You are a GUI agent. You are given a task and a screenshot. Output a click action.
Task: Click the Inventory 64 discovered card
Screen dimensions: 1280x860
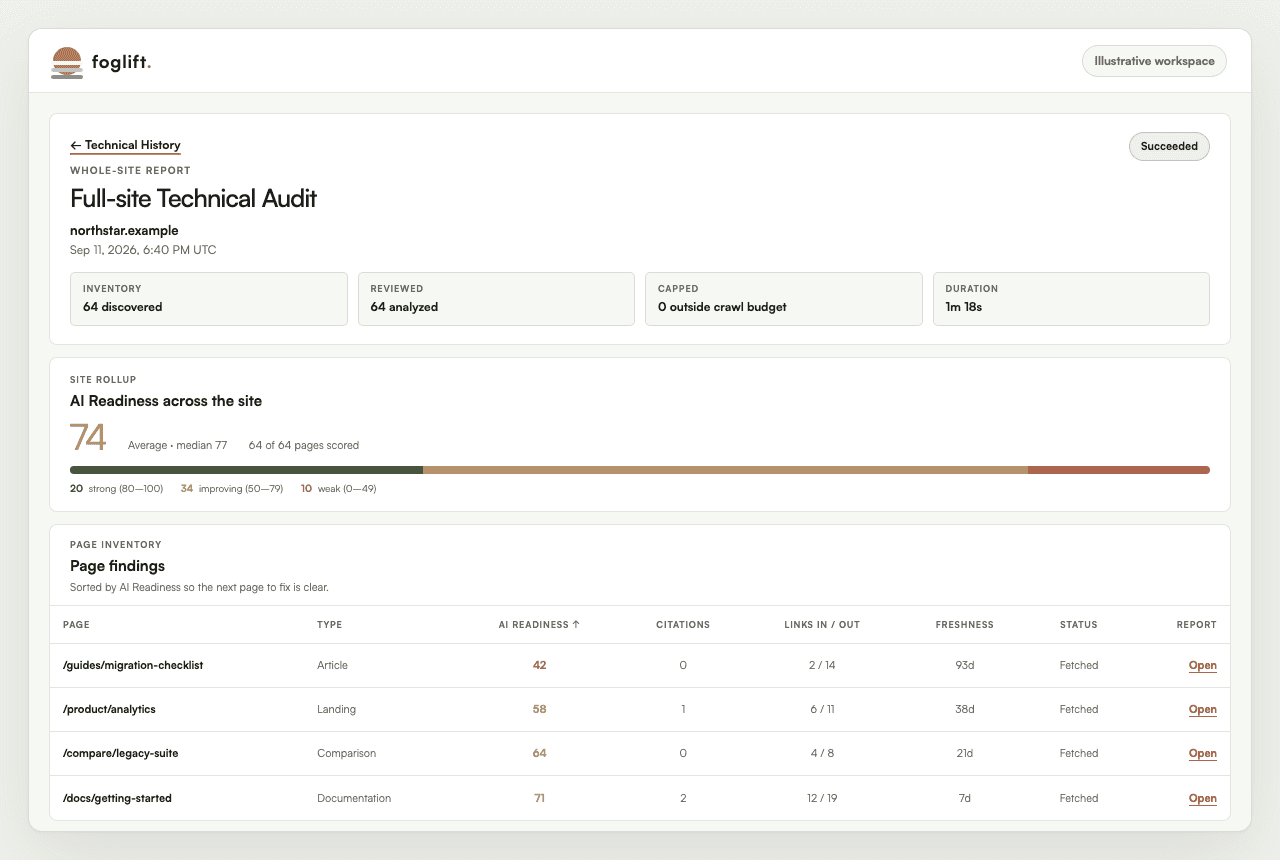209,299
